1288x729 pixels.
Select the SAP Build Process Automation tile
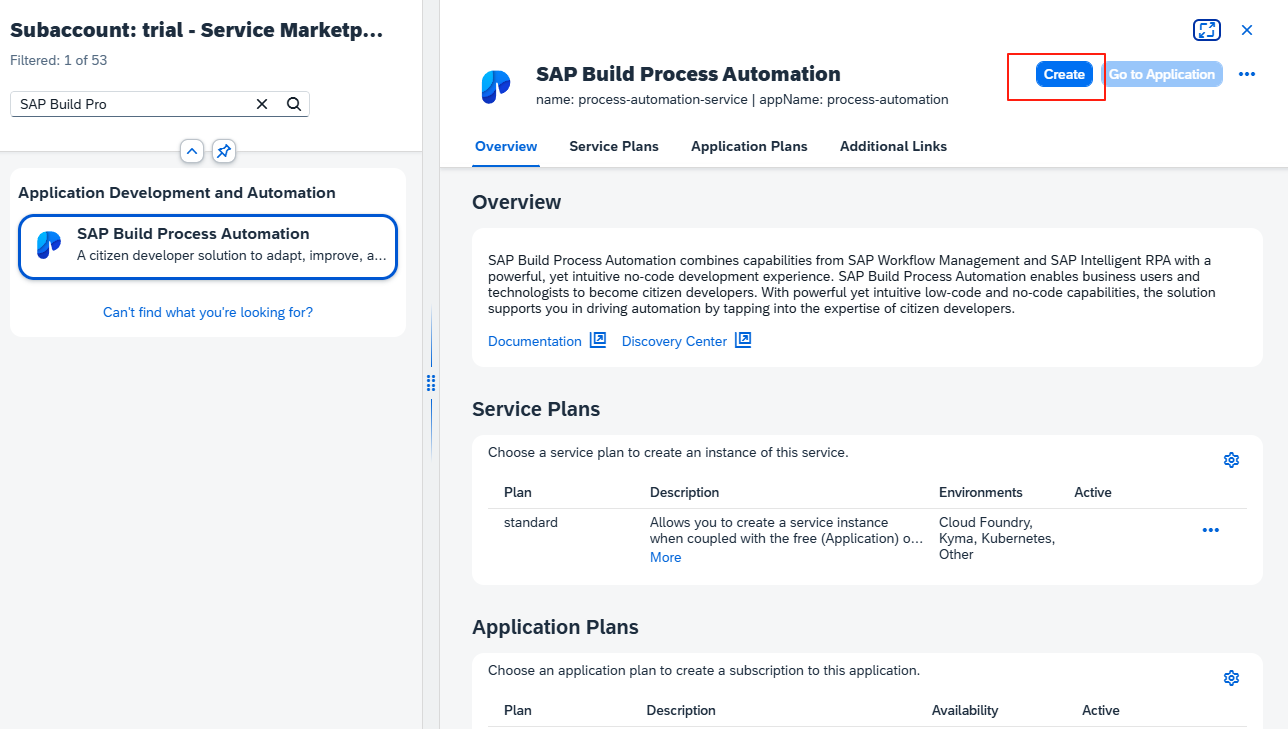point(208,246)
